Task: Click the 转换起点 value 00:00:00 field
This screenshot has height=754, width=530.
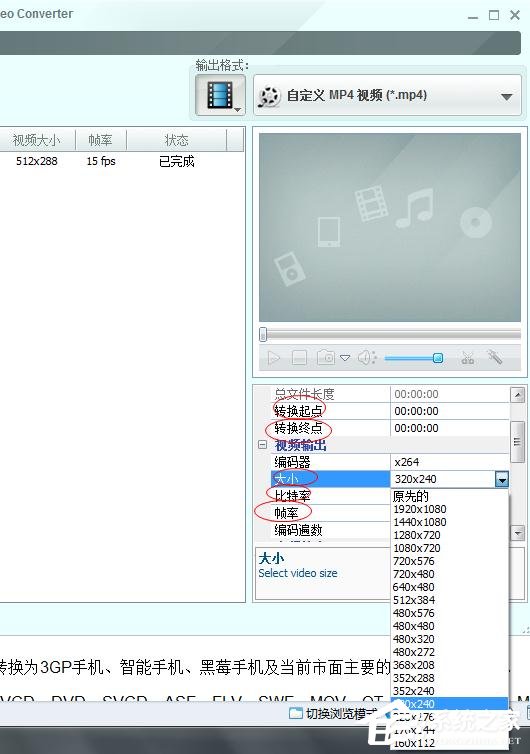Action: [450, 411]
